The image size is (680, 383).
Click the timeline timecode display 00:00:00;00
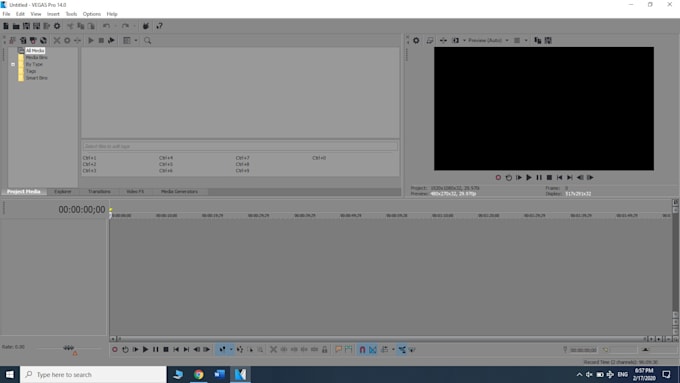pos(82,210)
